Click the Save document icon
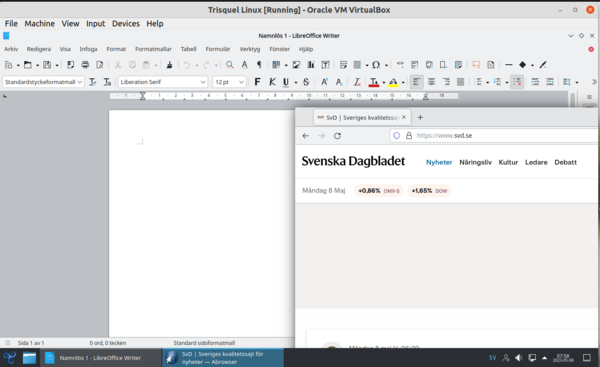 47,65
